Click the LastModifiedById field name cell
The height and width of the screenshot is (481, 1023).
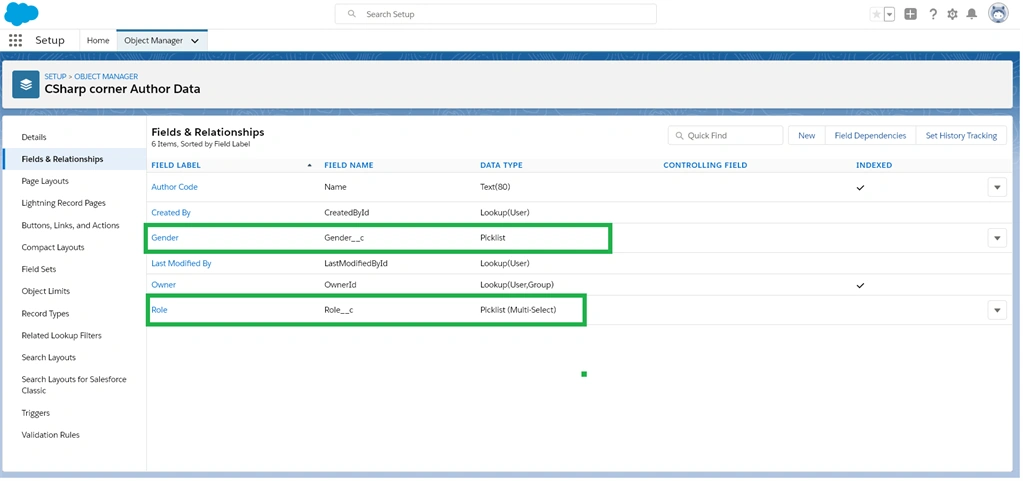point(356,264)
